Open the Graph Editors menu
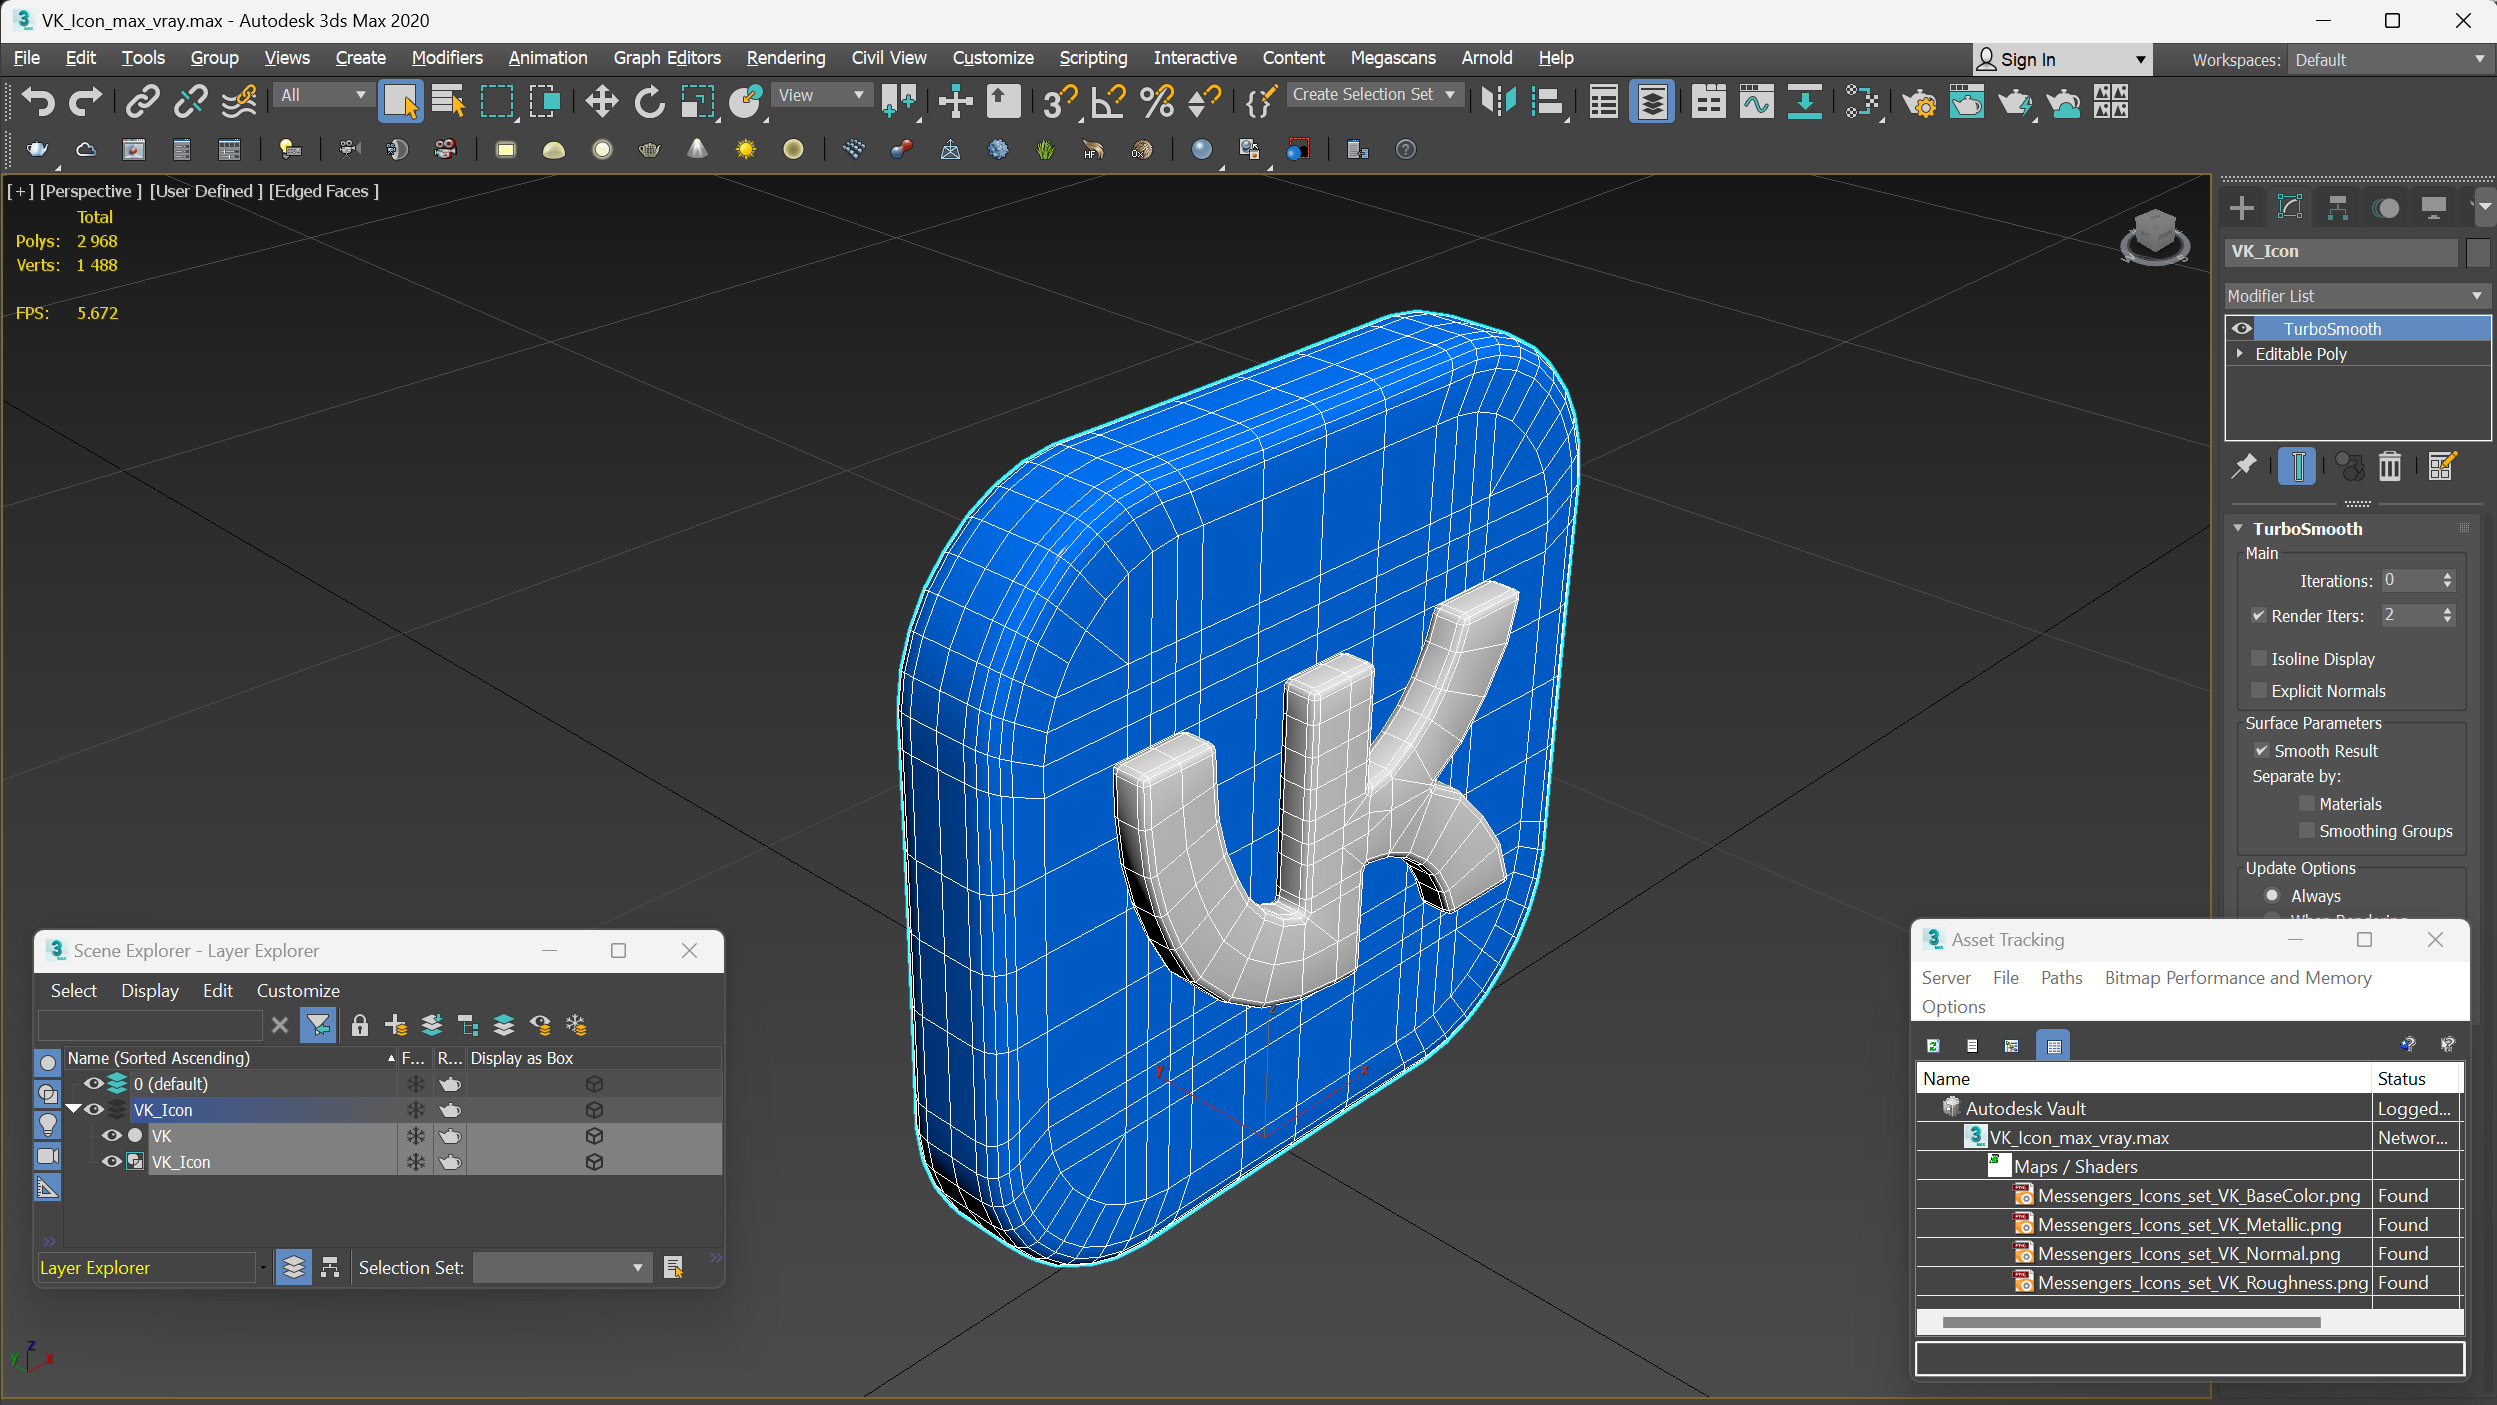 coord(667,58)
